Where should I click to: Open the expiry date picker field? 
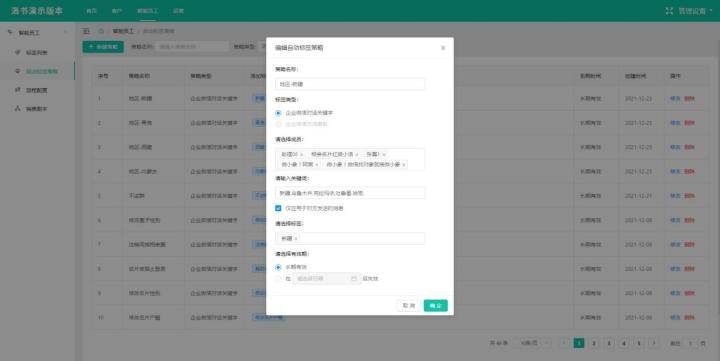click(x=326, y=279)
